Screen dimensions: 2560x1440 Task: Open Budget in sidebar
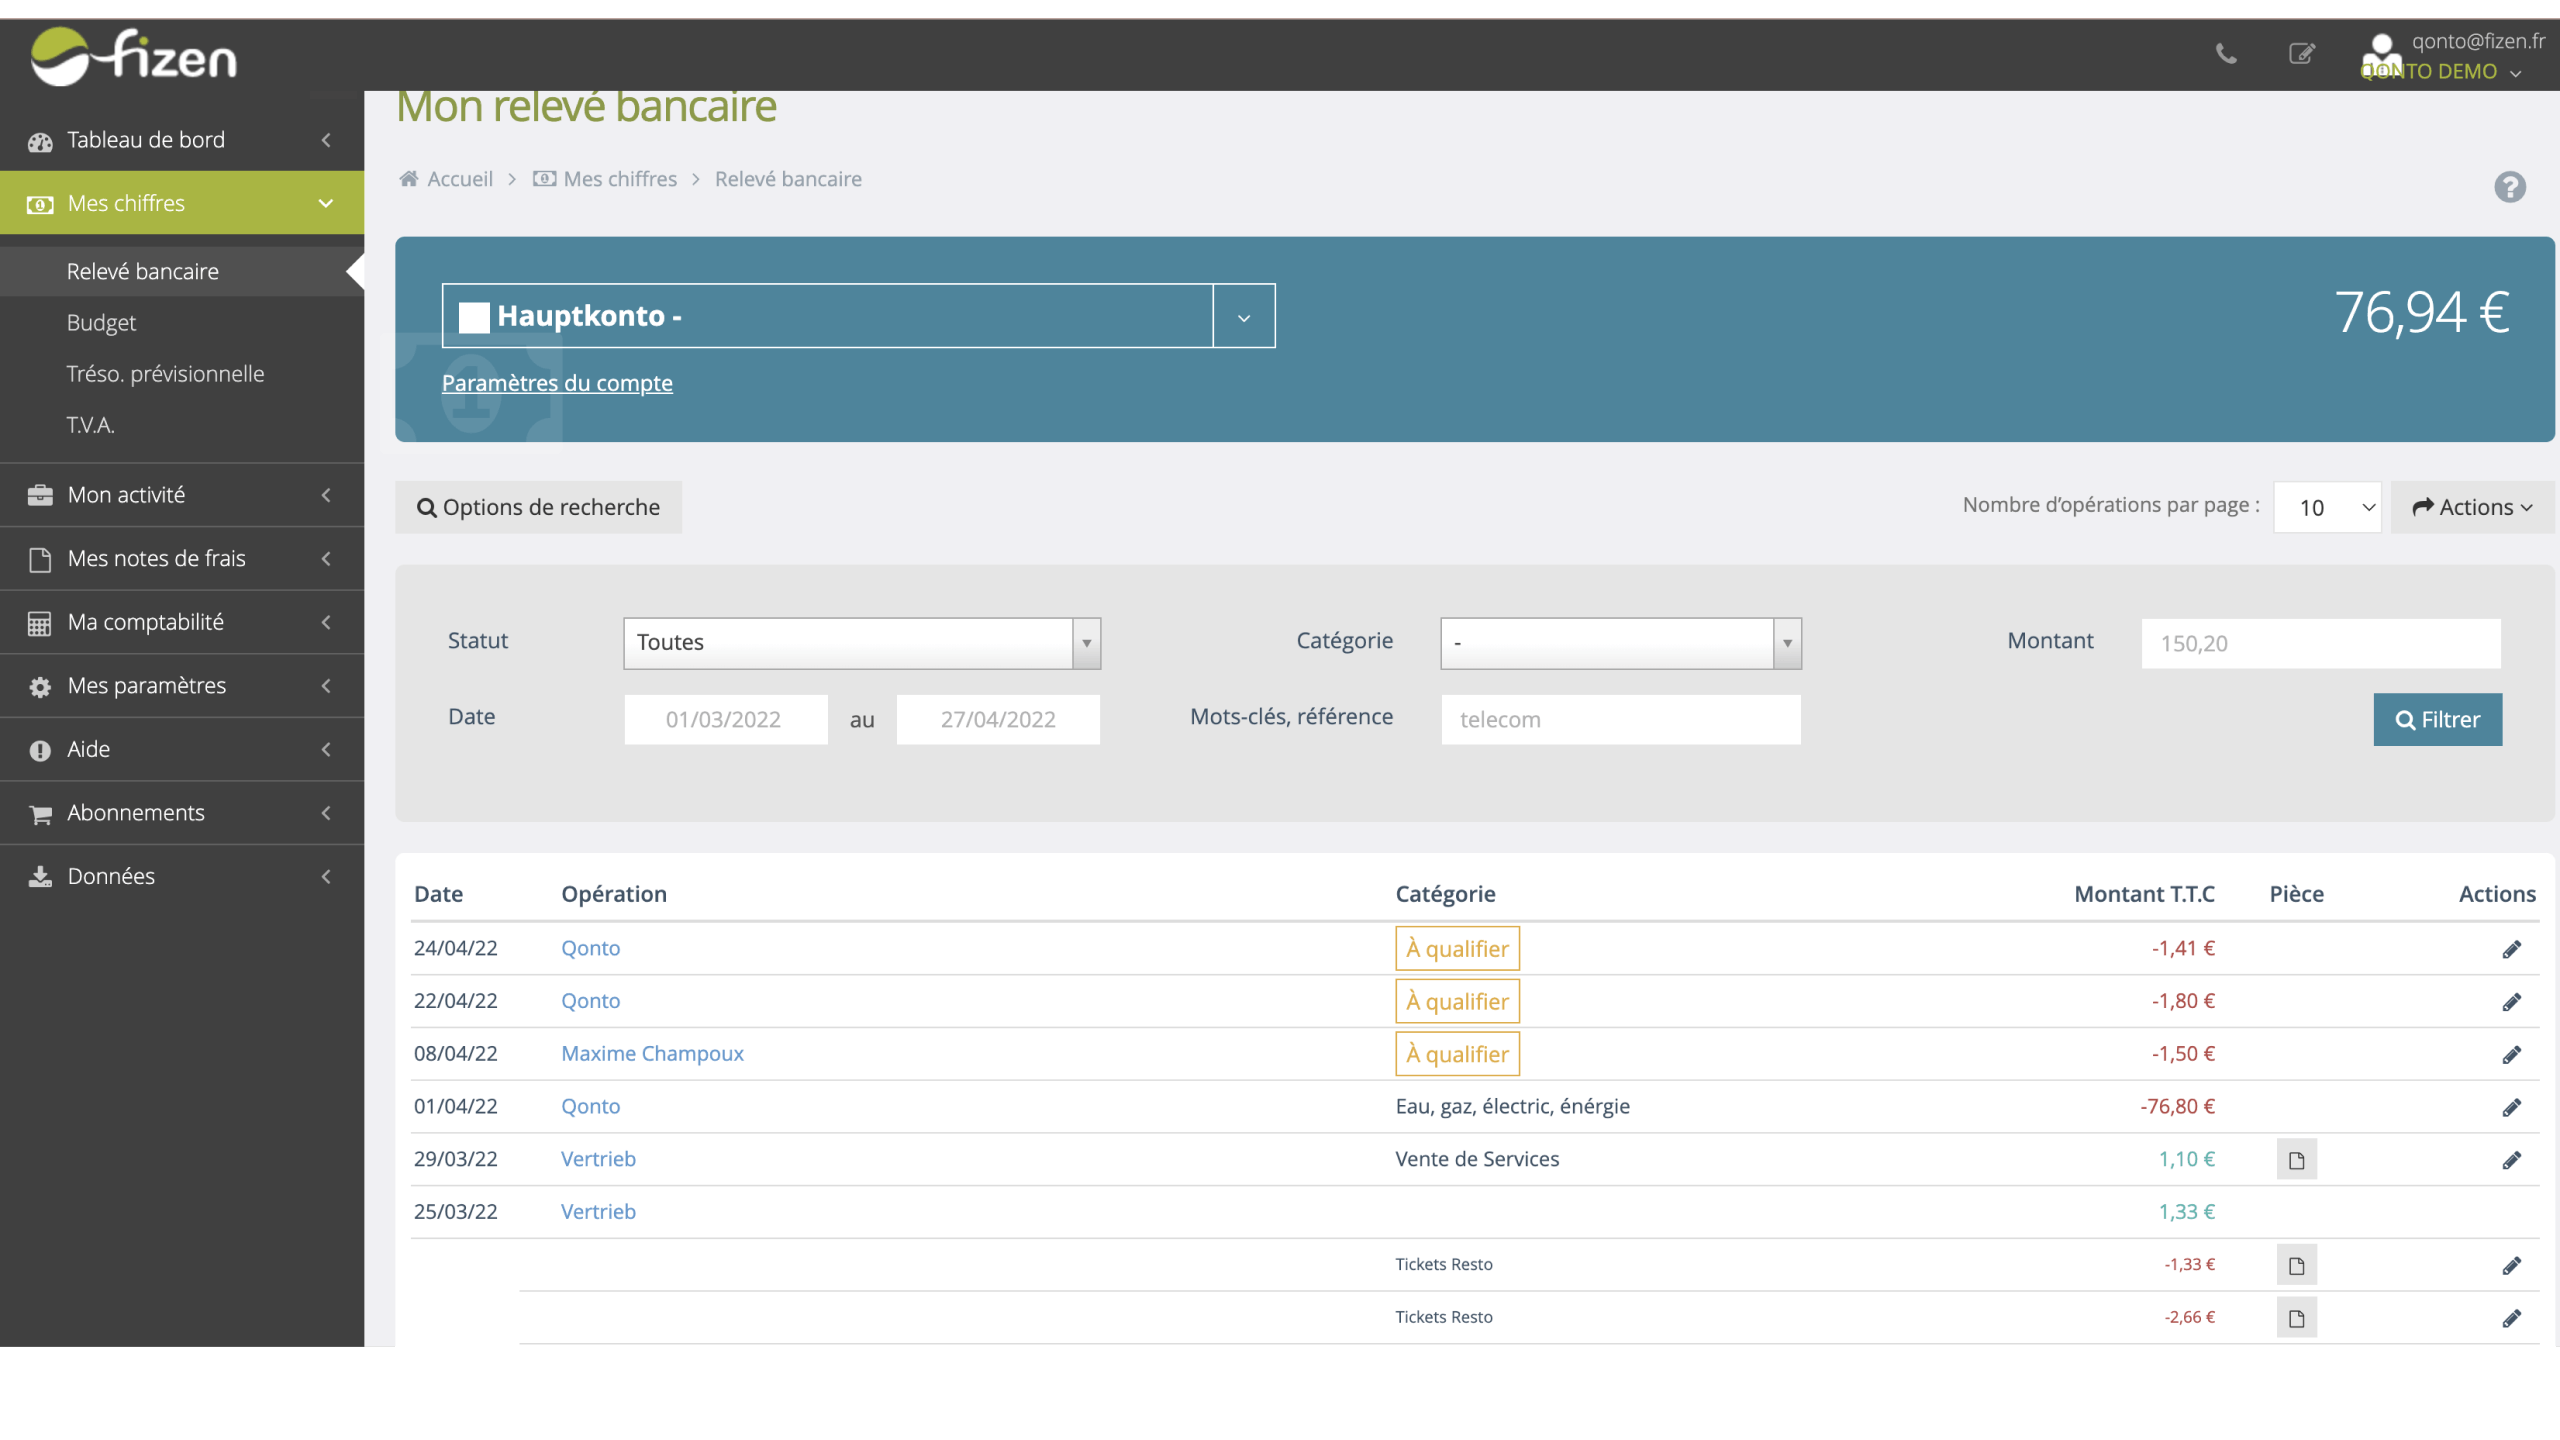[101, 323]
